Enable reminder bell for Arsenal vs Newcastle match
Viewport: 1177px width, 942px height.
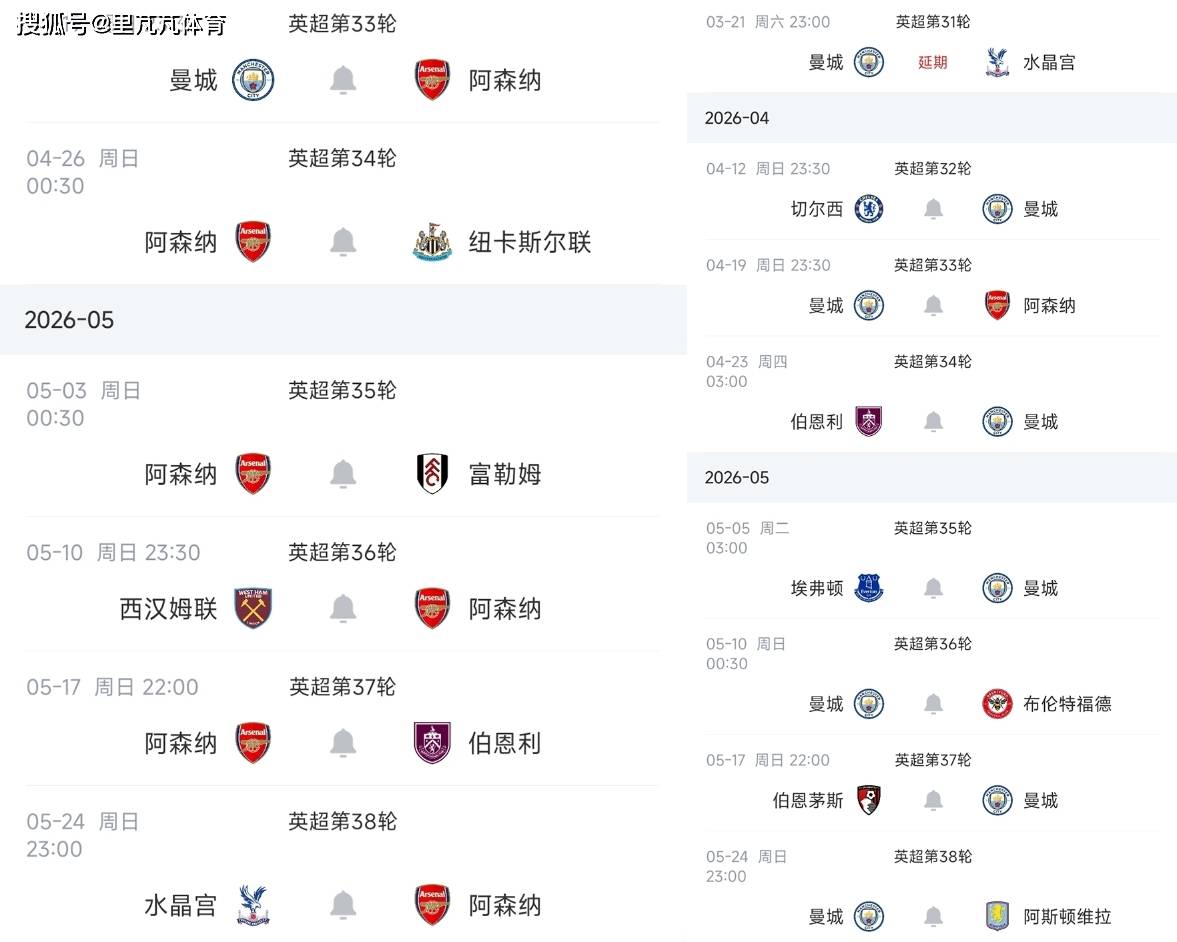343,242
